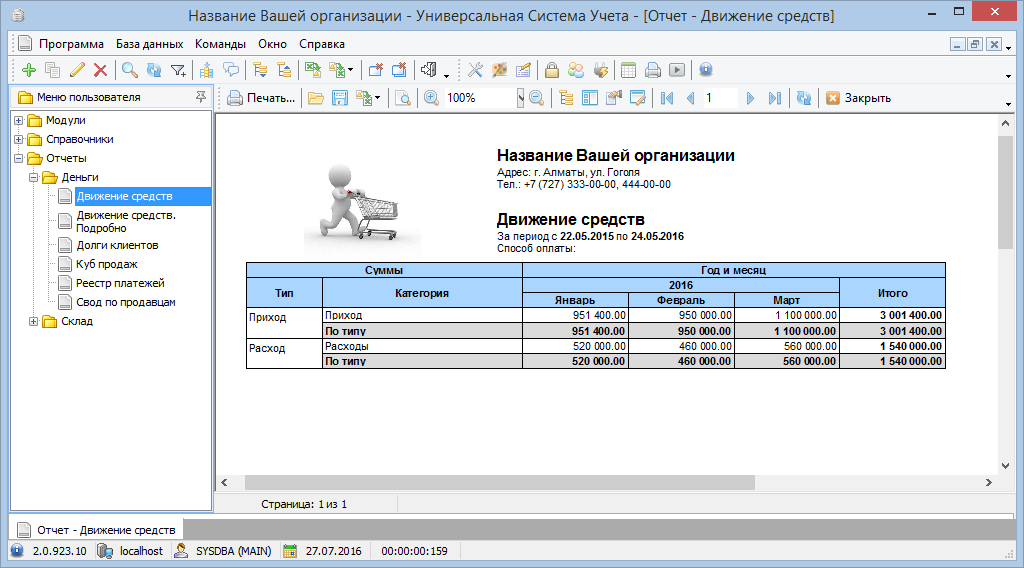1024x568 pixels.
Task: Click the magnifier Search icon in main toolbar
Action: [x=129, y=70]
